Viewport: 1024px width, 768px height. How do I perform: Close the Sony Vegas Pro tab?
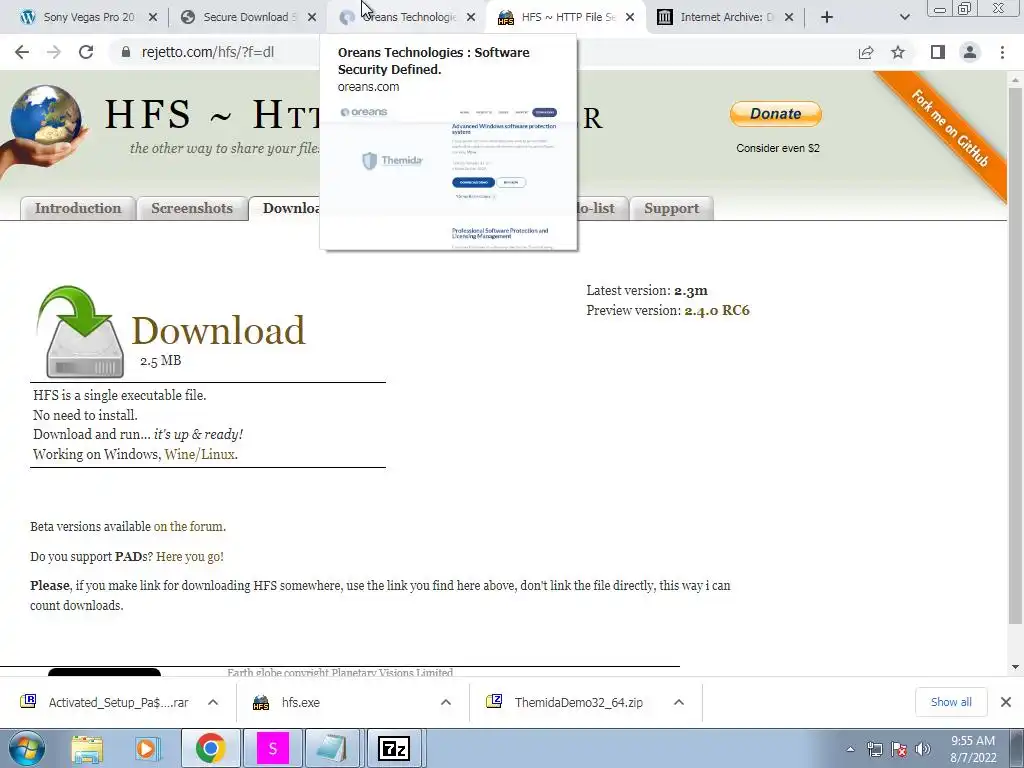pyautogui.click(x=153, y=17)
